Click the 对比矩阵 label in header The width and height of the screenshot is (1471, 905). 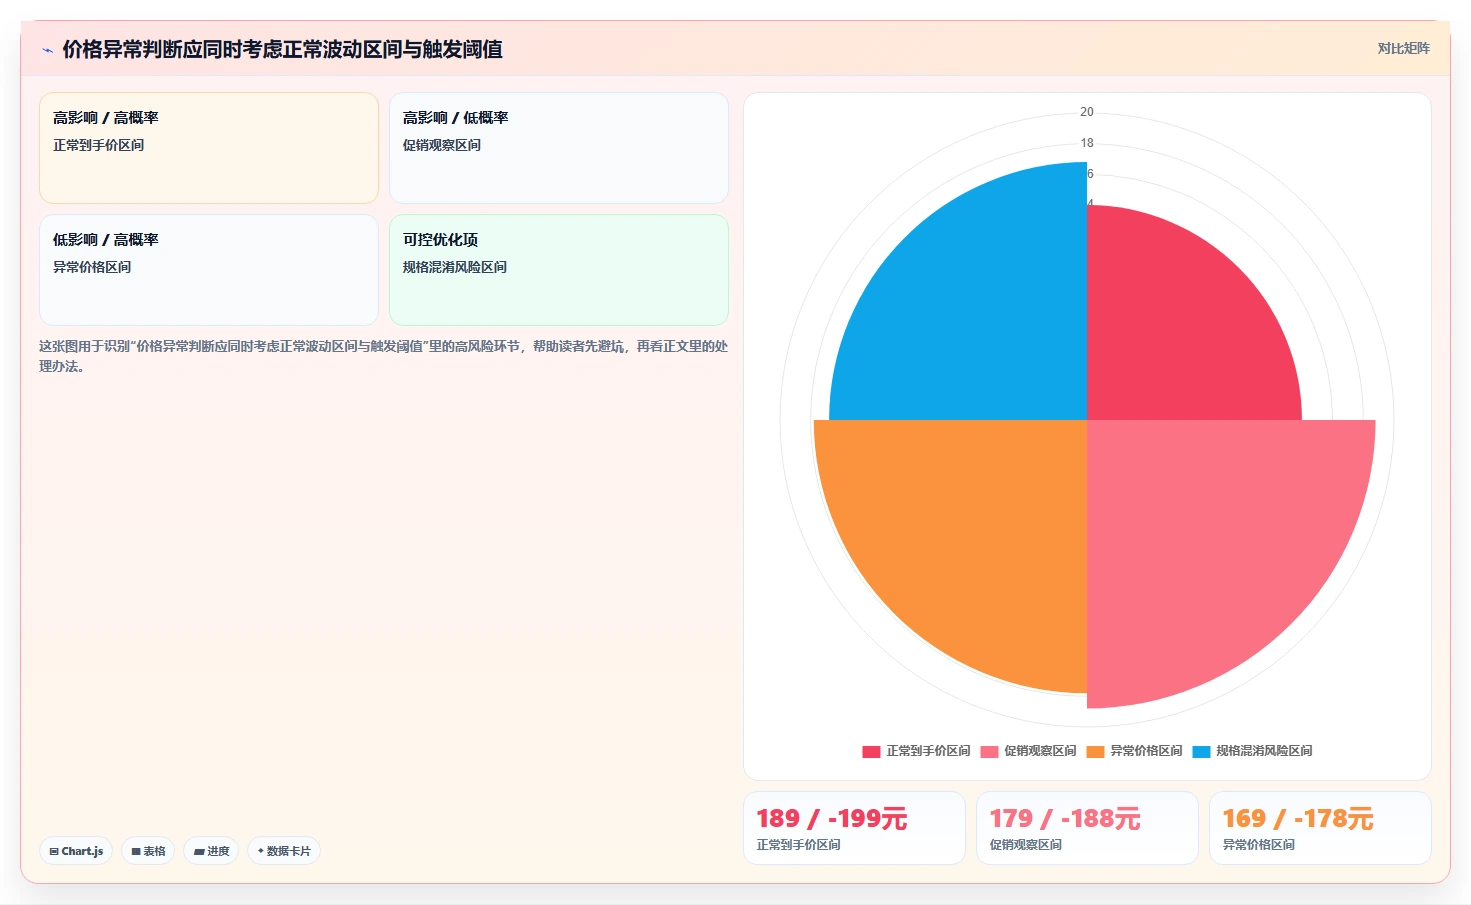[x=1403, y=48]
